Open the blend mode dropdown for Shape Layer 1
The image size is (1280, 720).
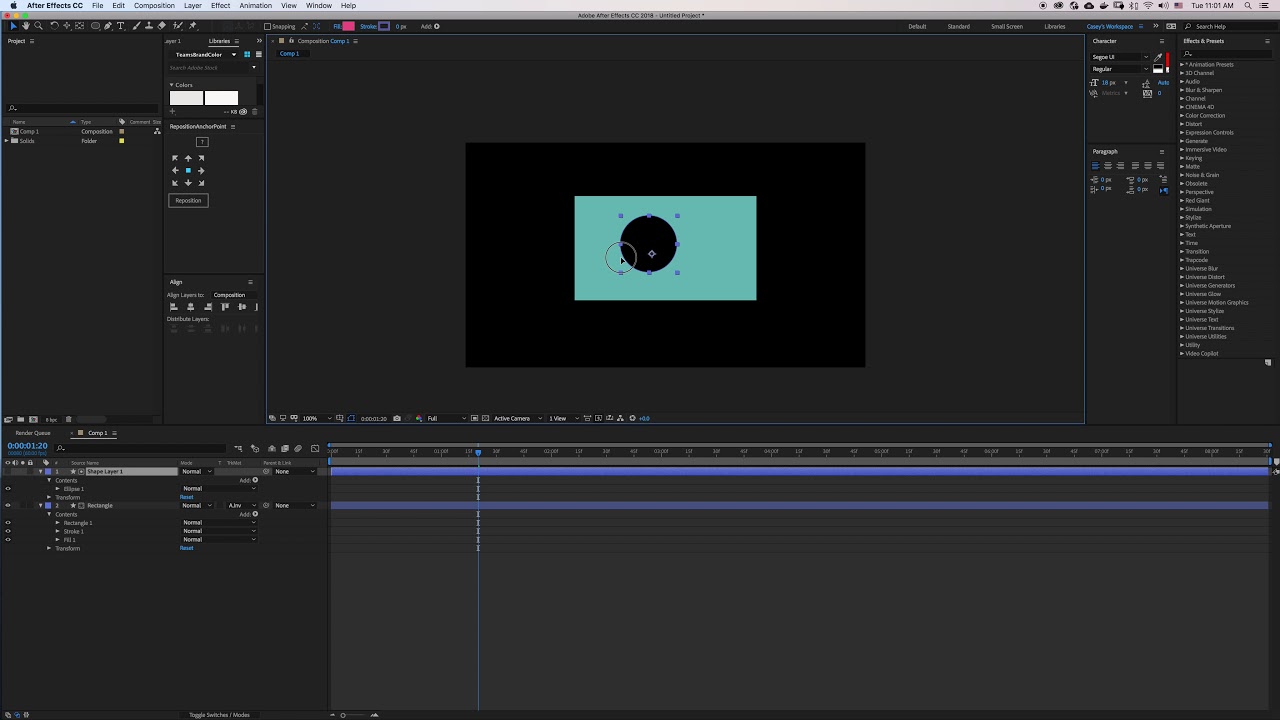[196, 471]
